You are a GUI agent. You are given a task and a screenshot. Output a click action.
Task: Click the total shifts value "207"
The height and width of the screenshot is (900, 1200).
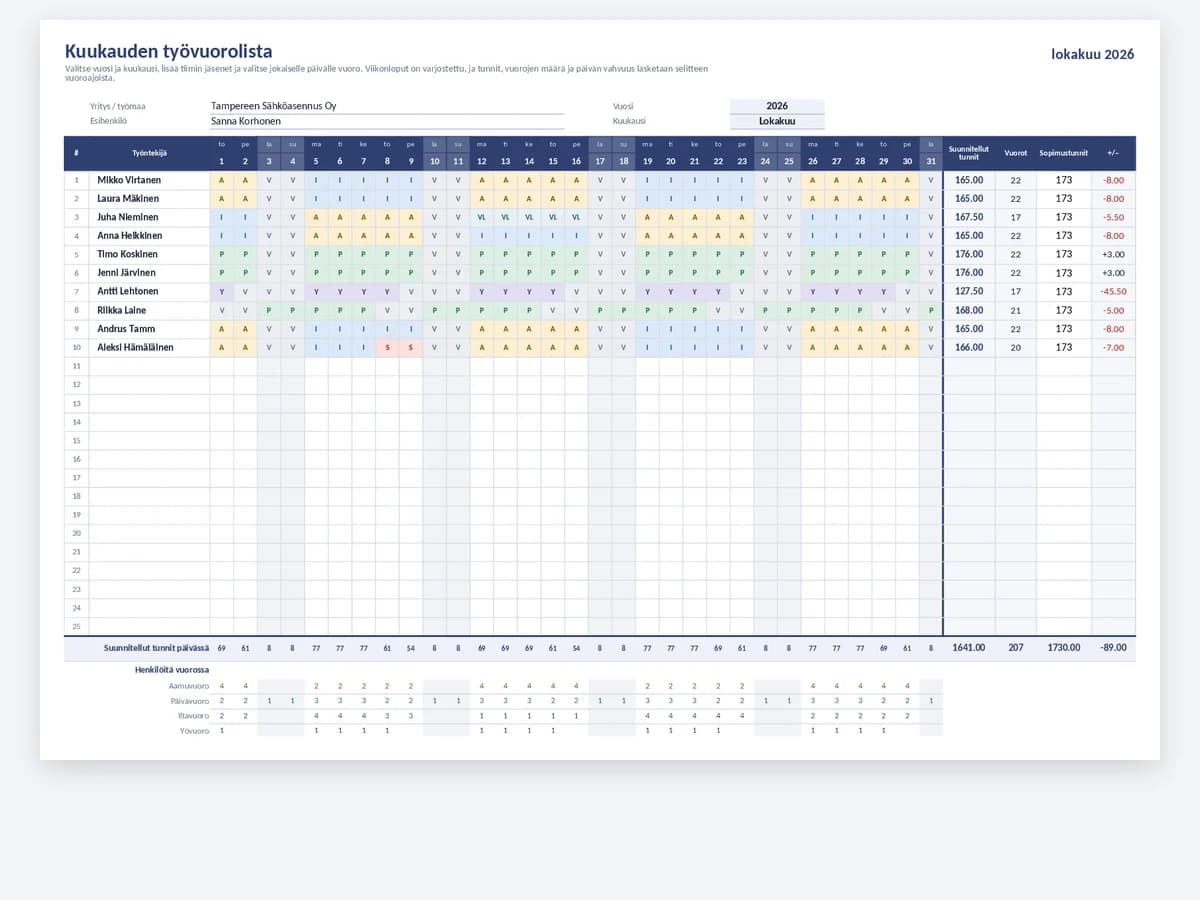tap(1016, 648)
